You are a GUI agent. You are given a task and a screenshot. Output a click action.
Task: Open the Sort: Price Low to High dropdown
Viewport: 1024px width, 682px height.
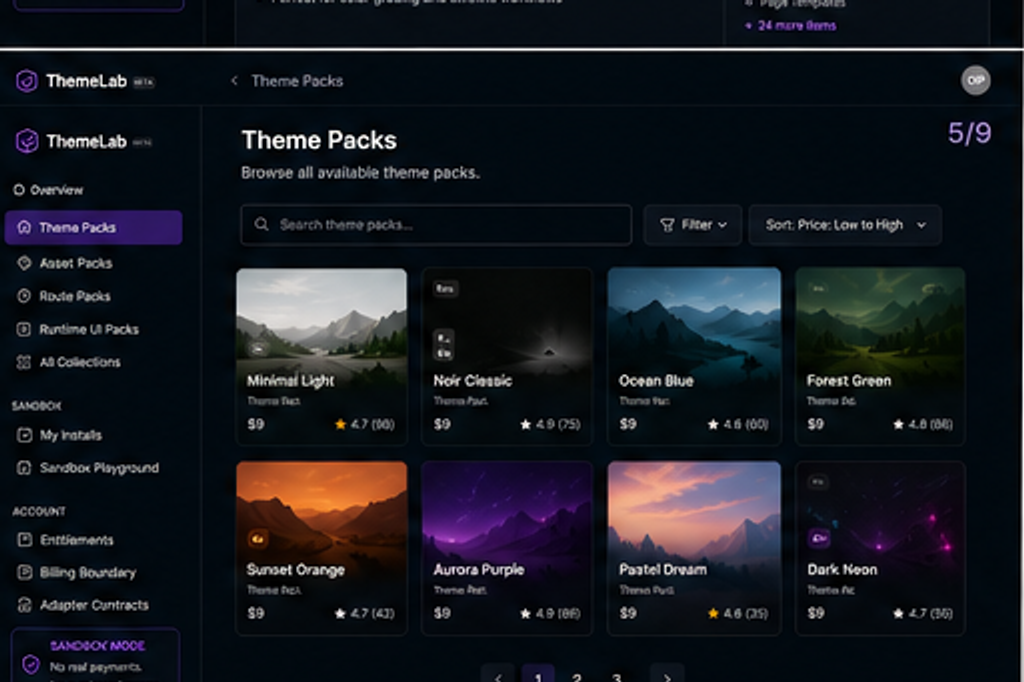845,225
